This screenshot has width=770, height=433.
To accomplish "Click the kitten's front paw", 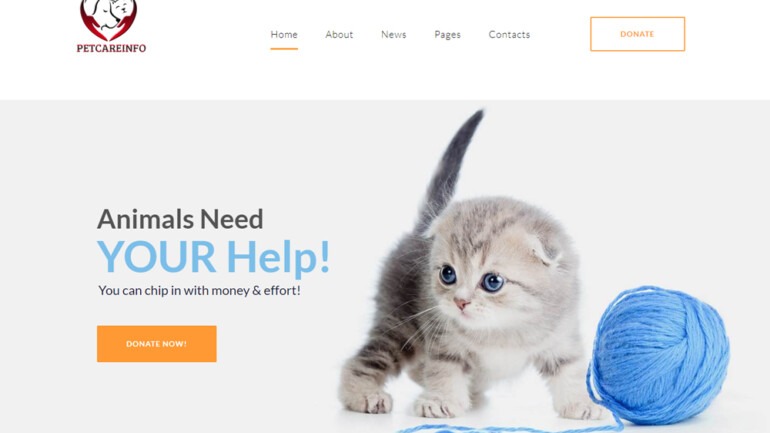I will click(437, 406).
